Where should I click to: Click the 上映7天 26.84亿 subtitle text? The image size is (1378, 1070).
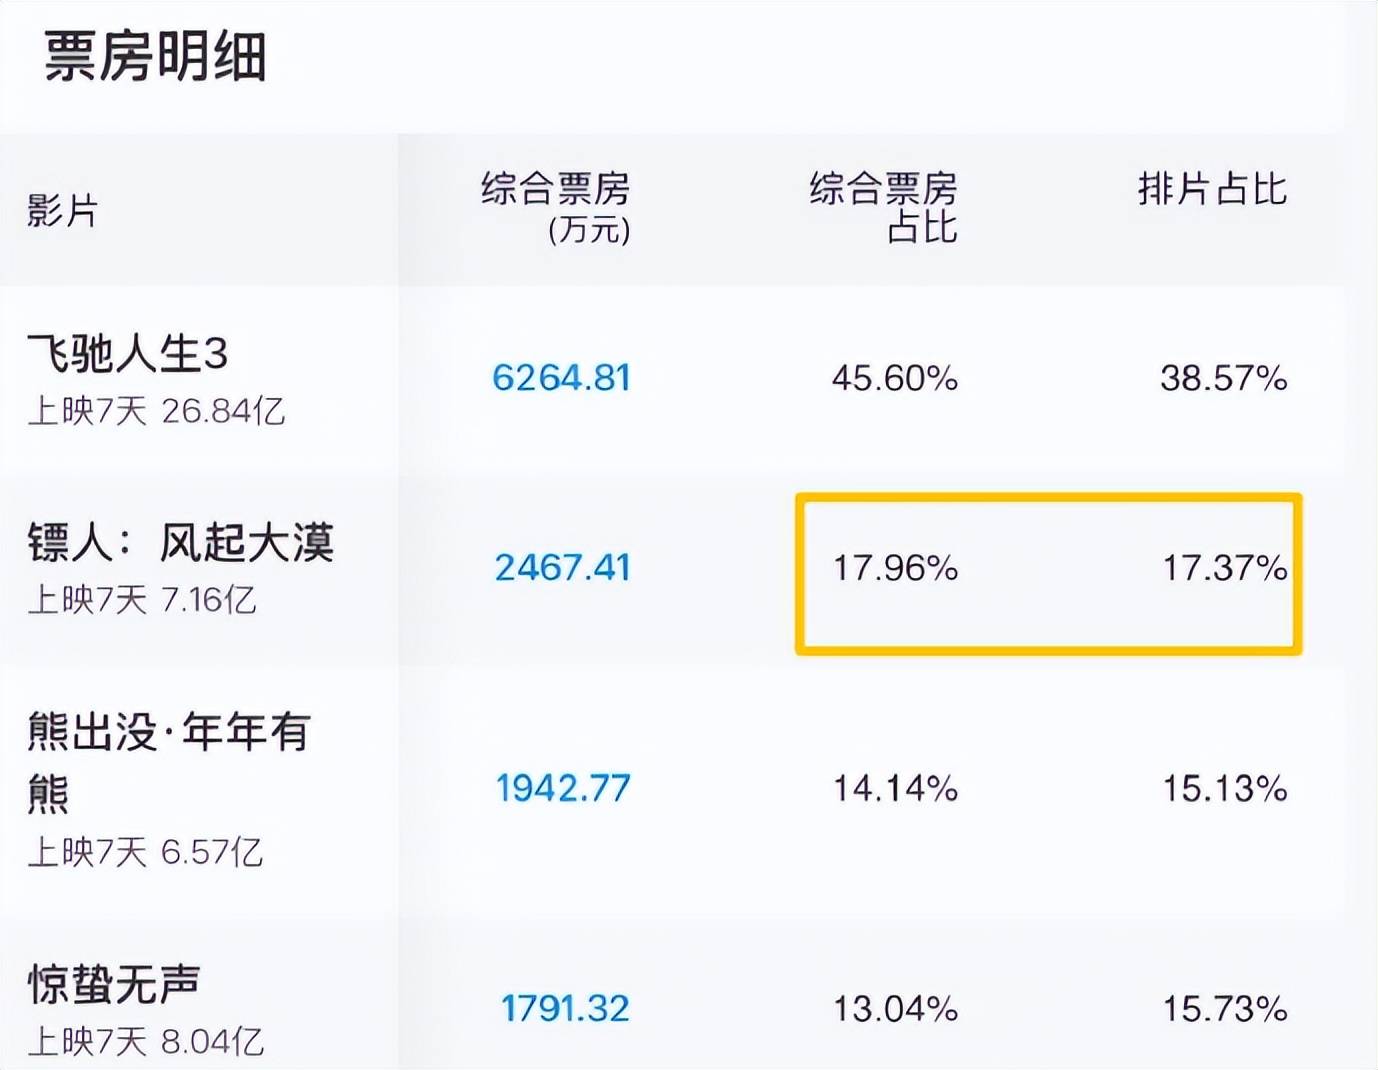(156, 410)
